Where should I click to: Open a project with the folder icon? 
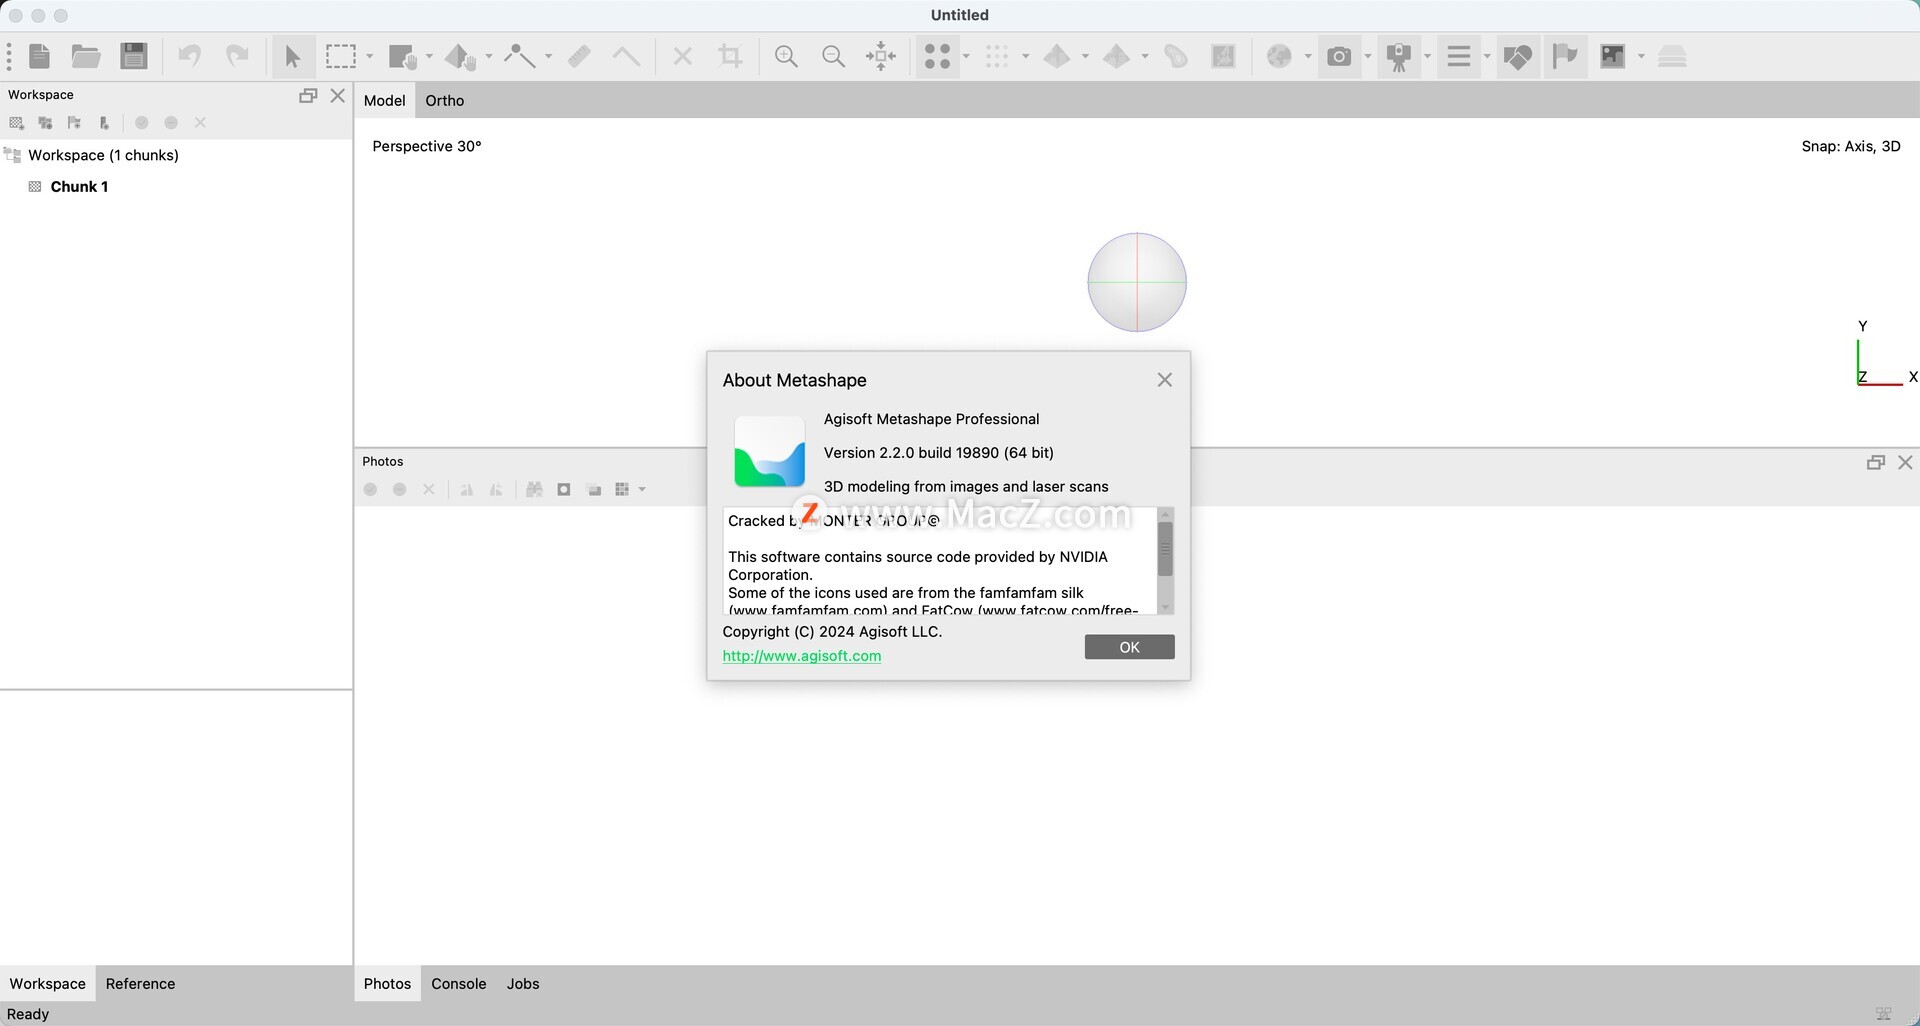point(86,56)
